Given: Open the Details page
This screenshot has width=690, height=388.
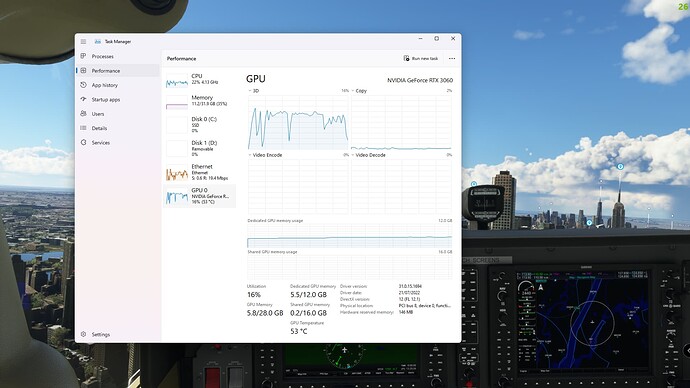Looking at the screenshot, I should pyautogui.click(x=117, y=128).
